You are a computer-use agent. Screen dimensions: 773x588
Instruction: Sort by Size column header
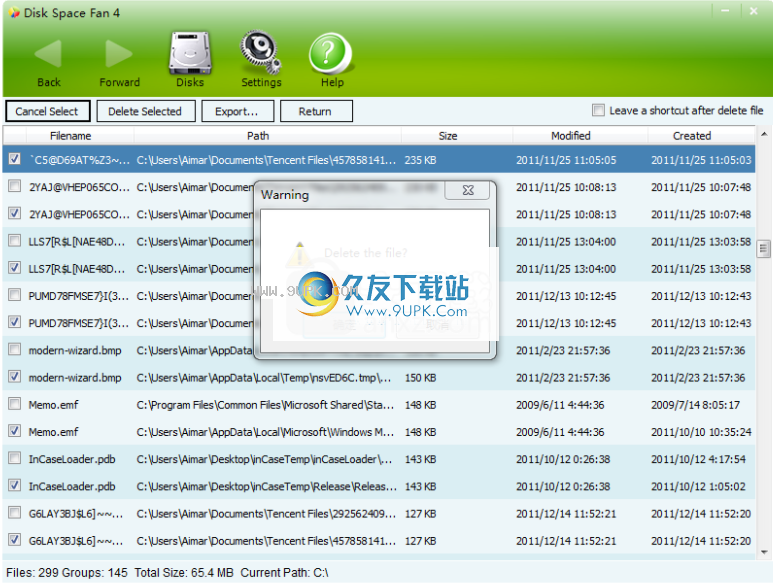tap(457, 136)
